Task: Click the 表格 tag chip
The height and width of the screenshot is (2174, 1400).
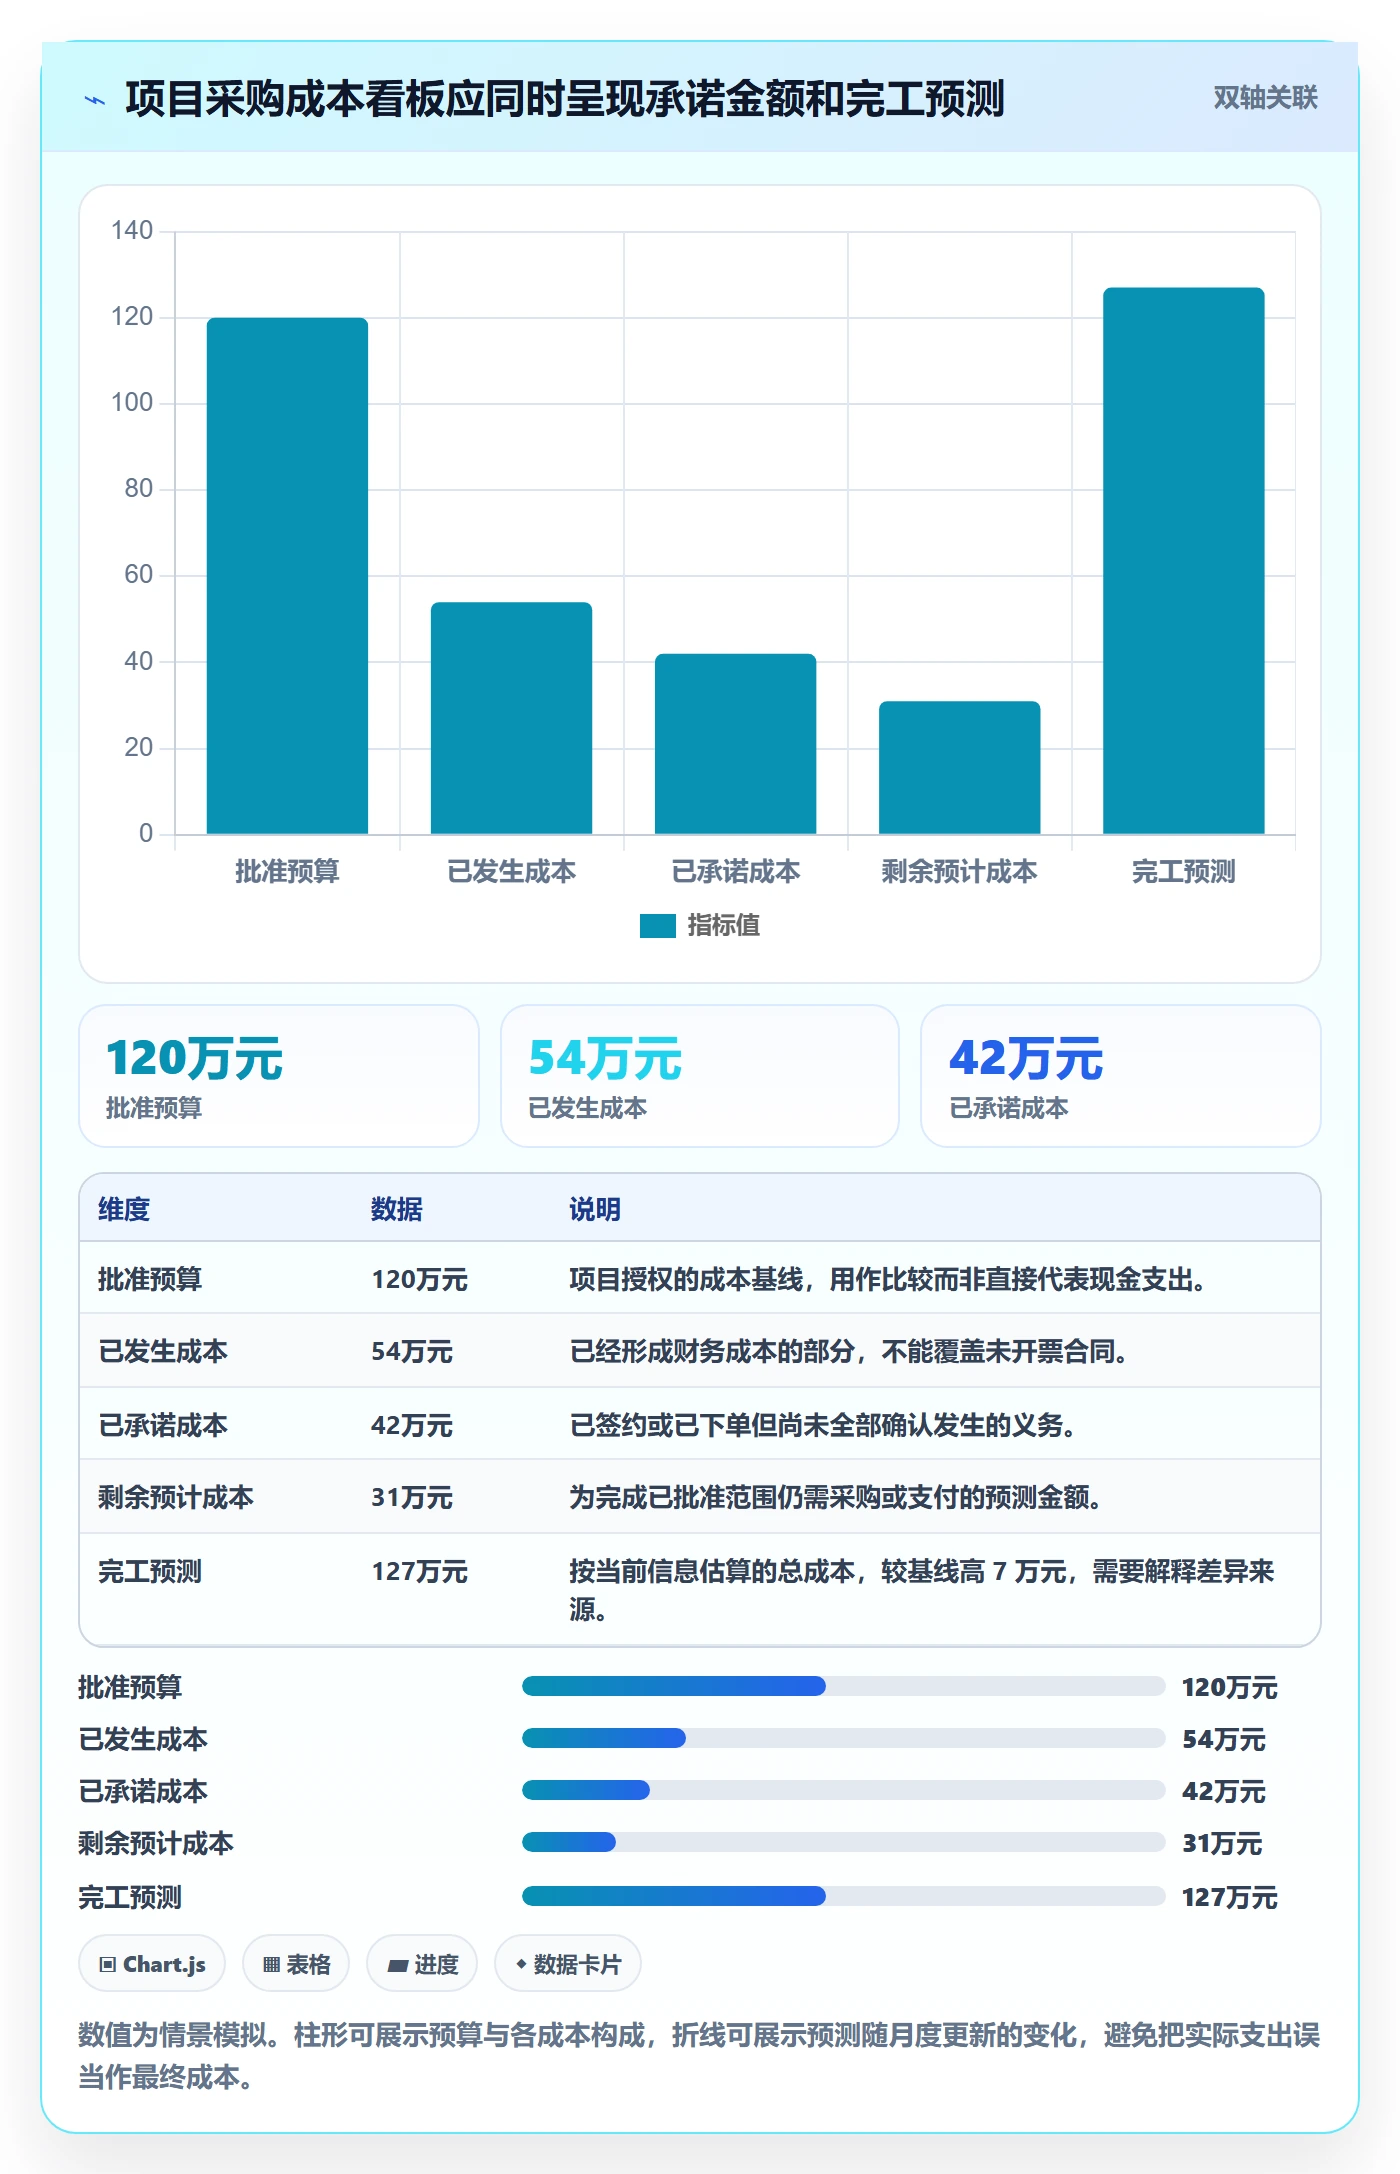Action: [296, 1964]
